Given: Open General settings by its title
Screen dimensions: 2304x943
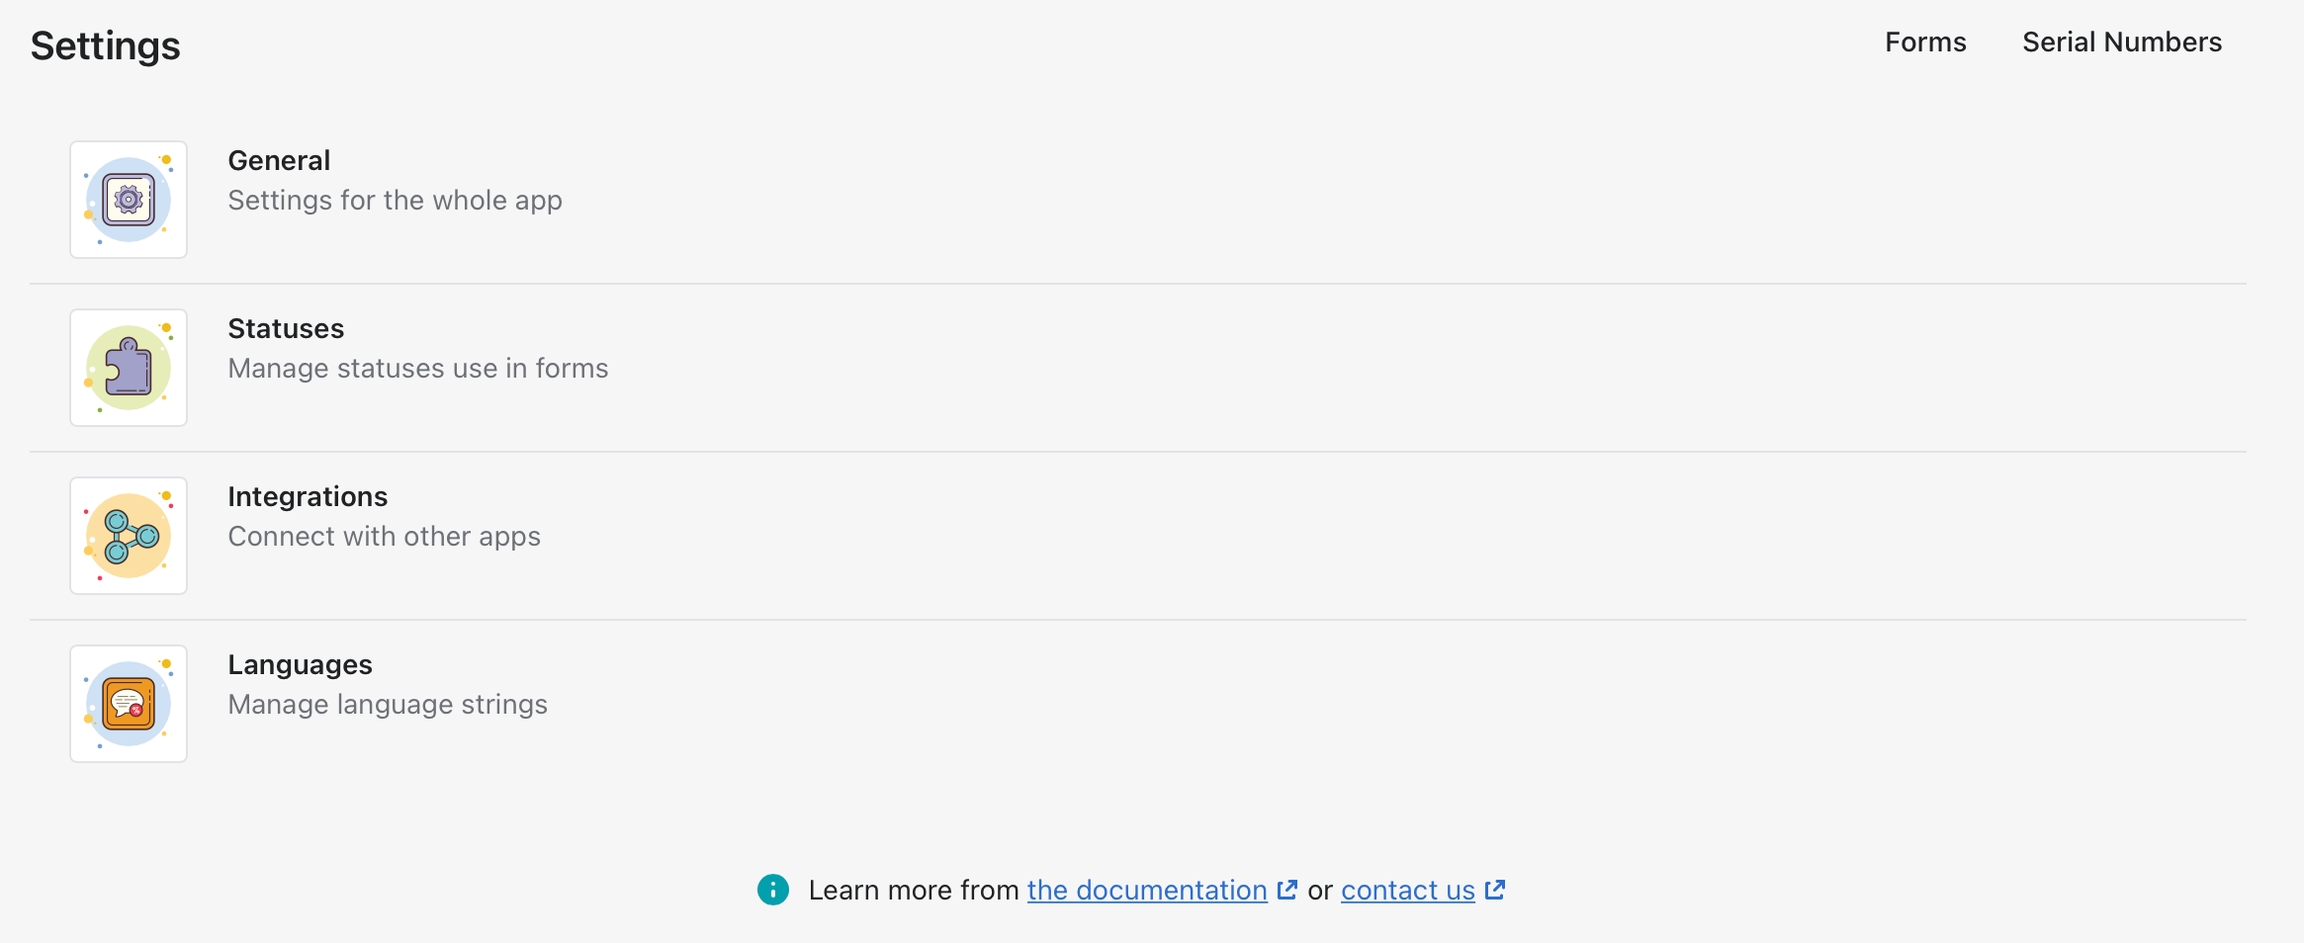Looking at the screenshot, I should coord(279,160).
